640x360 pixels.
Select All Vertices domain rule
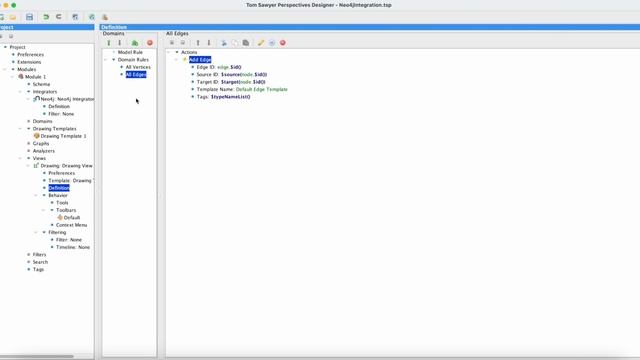[x=138, y=67]
